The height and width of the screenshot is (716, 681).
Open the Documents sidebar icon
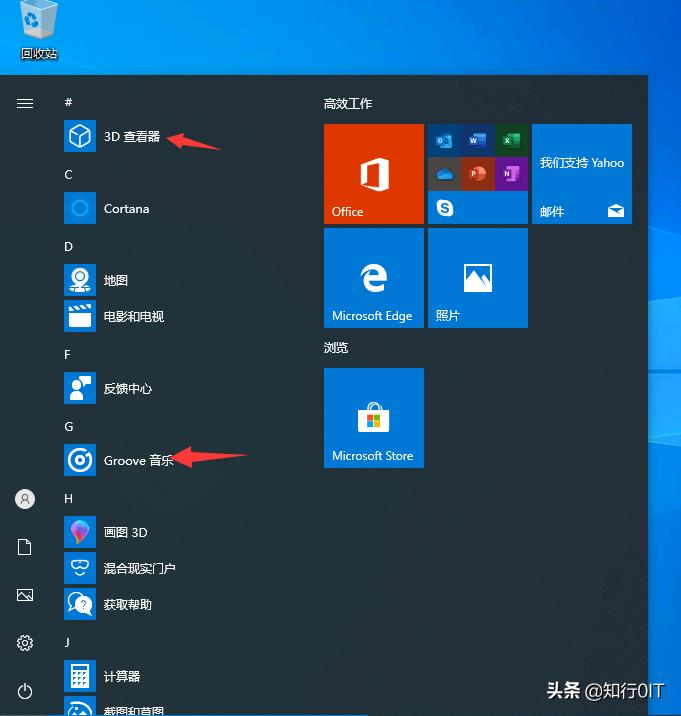25,547
